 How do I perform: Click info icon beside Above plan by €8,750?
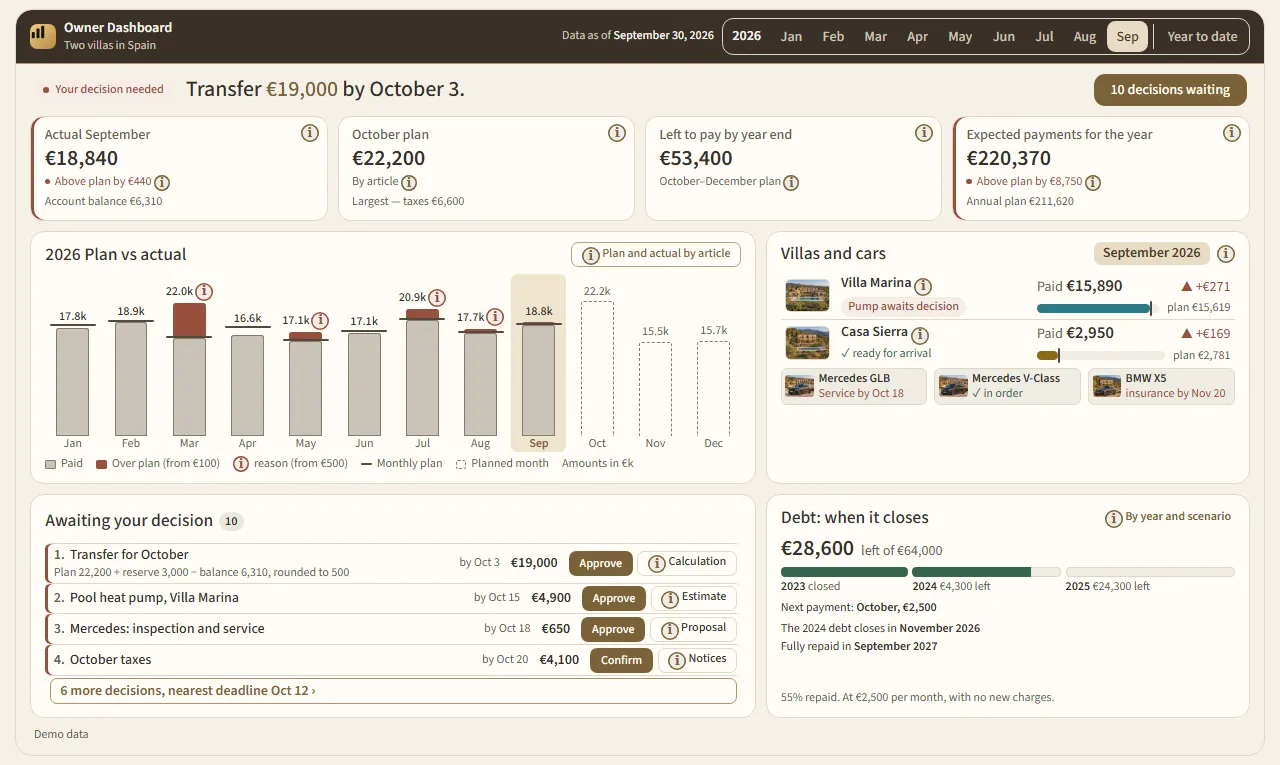click(x=1093, y=182)
